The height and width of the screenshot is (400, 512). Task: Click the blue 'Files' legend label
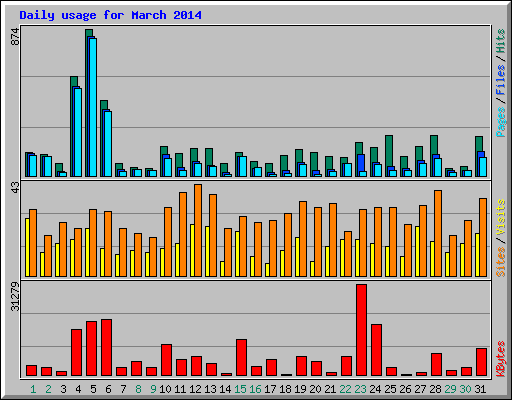pyautogui.click(x=501, y=80)
